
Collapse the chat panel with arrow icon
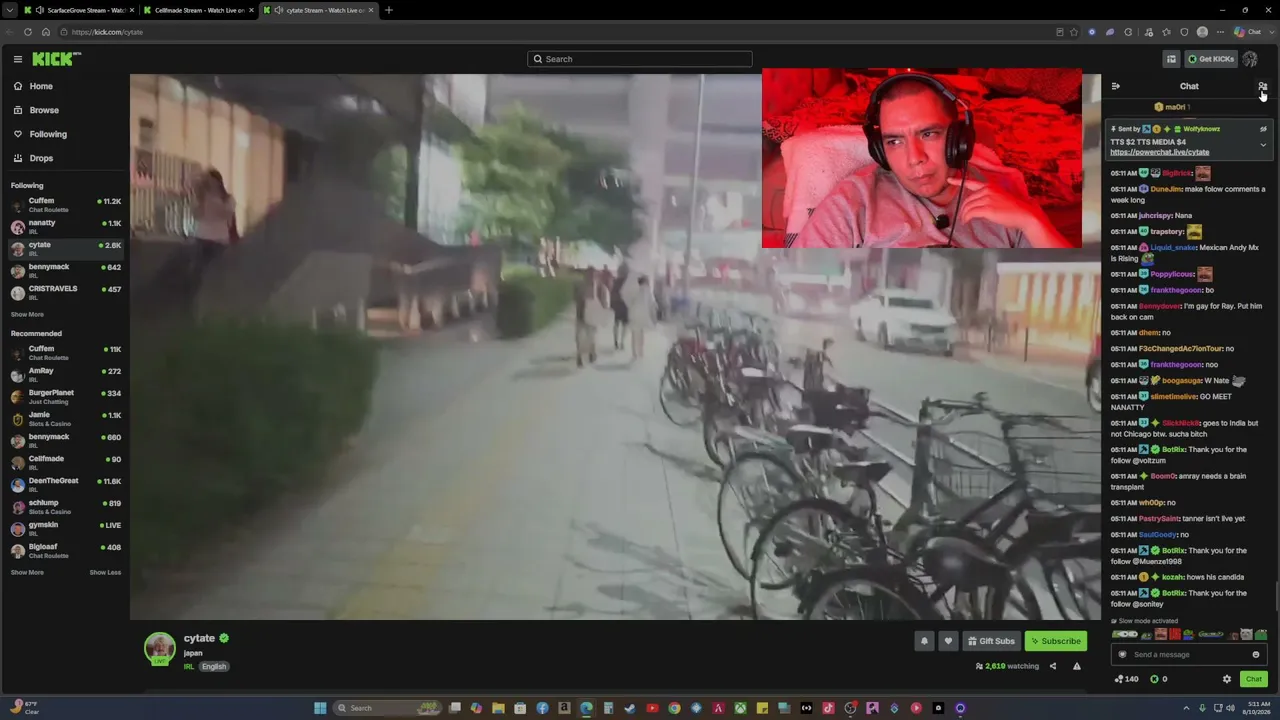click(1116, 86)
